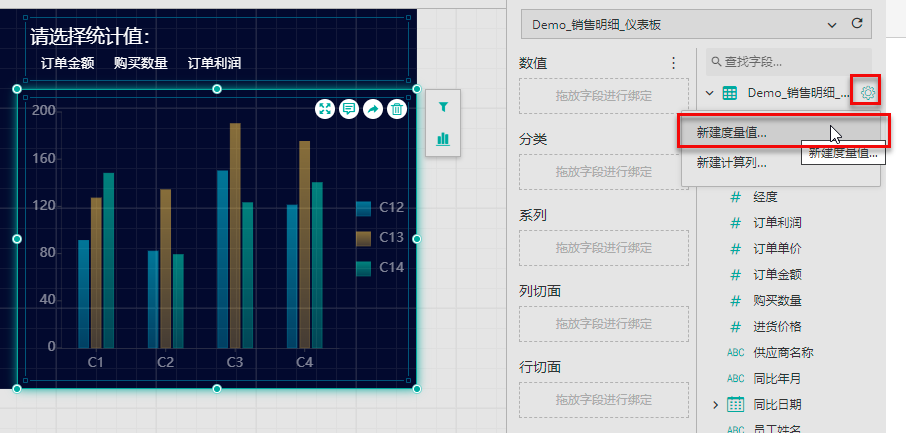Click the bar chart type icon
The image size is (906, 433).
tap(443, 139)
